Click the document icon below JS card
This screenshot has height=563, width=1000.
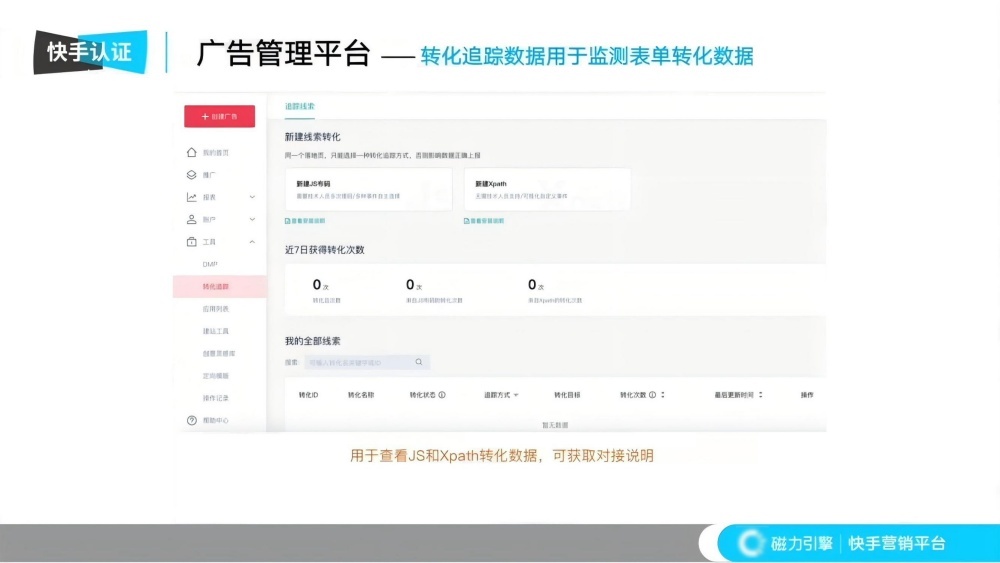click(x=288, y=221)
